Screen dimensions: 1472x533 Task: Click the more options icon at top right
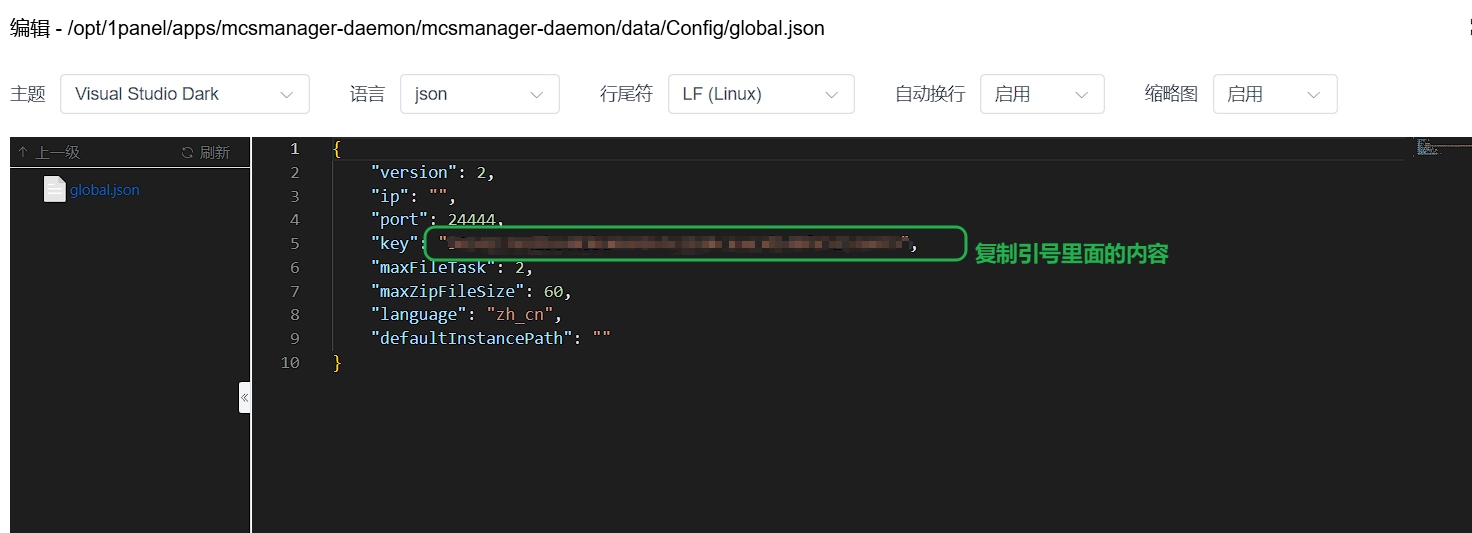[1467, 28]
